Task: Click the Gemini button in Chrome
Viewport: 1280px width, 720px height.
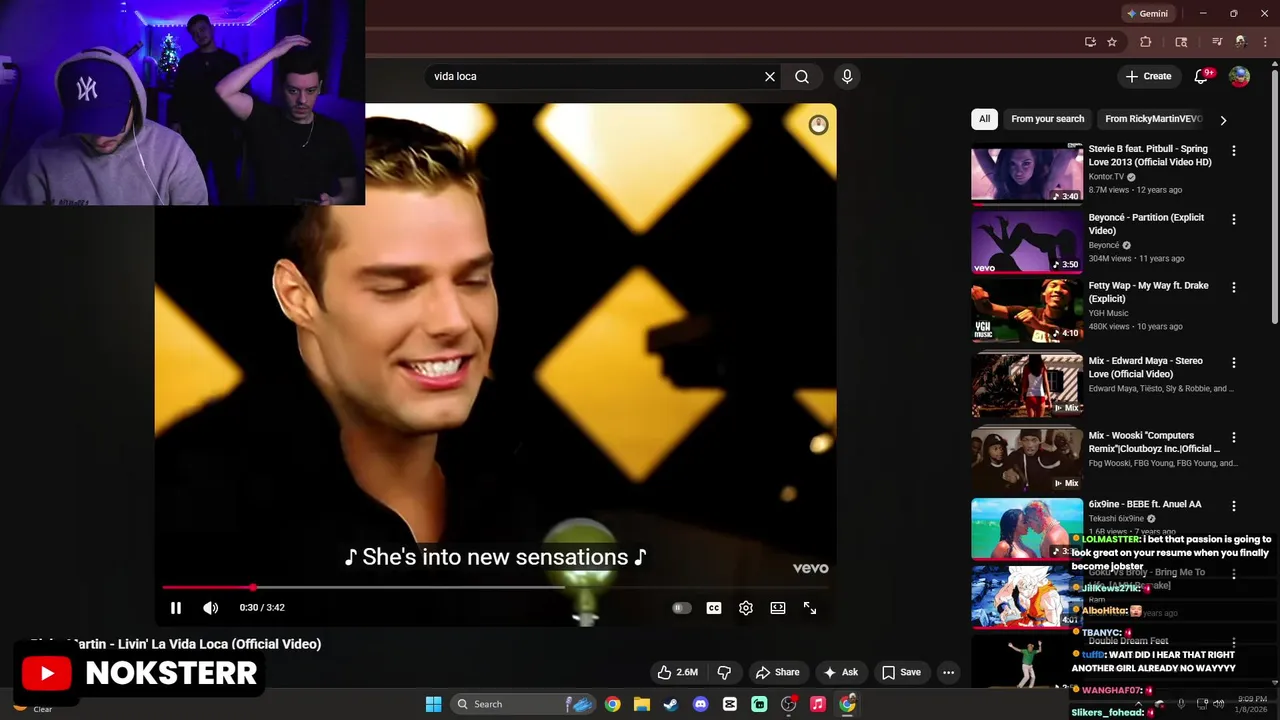Action: pos(1146,14)
